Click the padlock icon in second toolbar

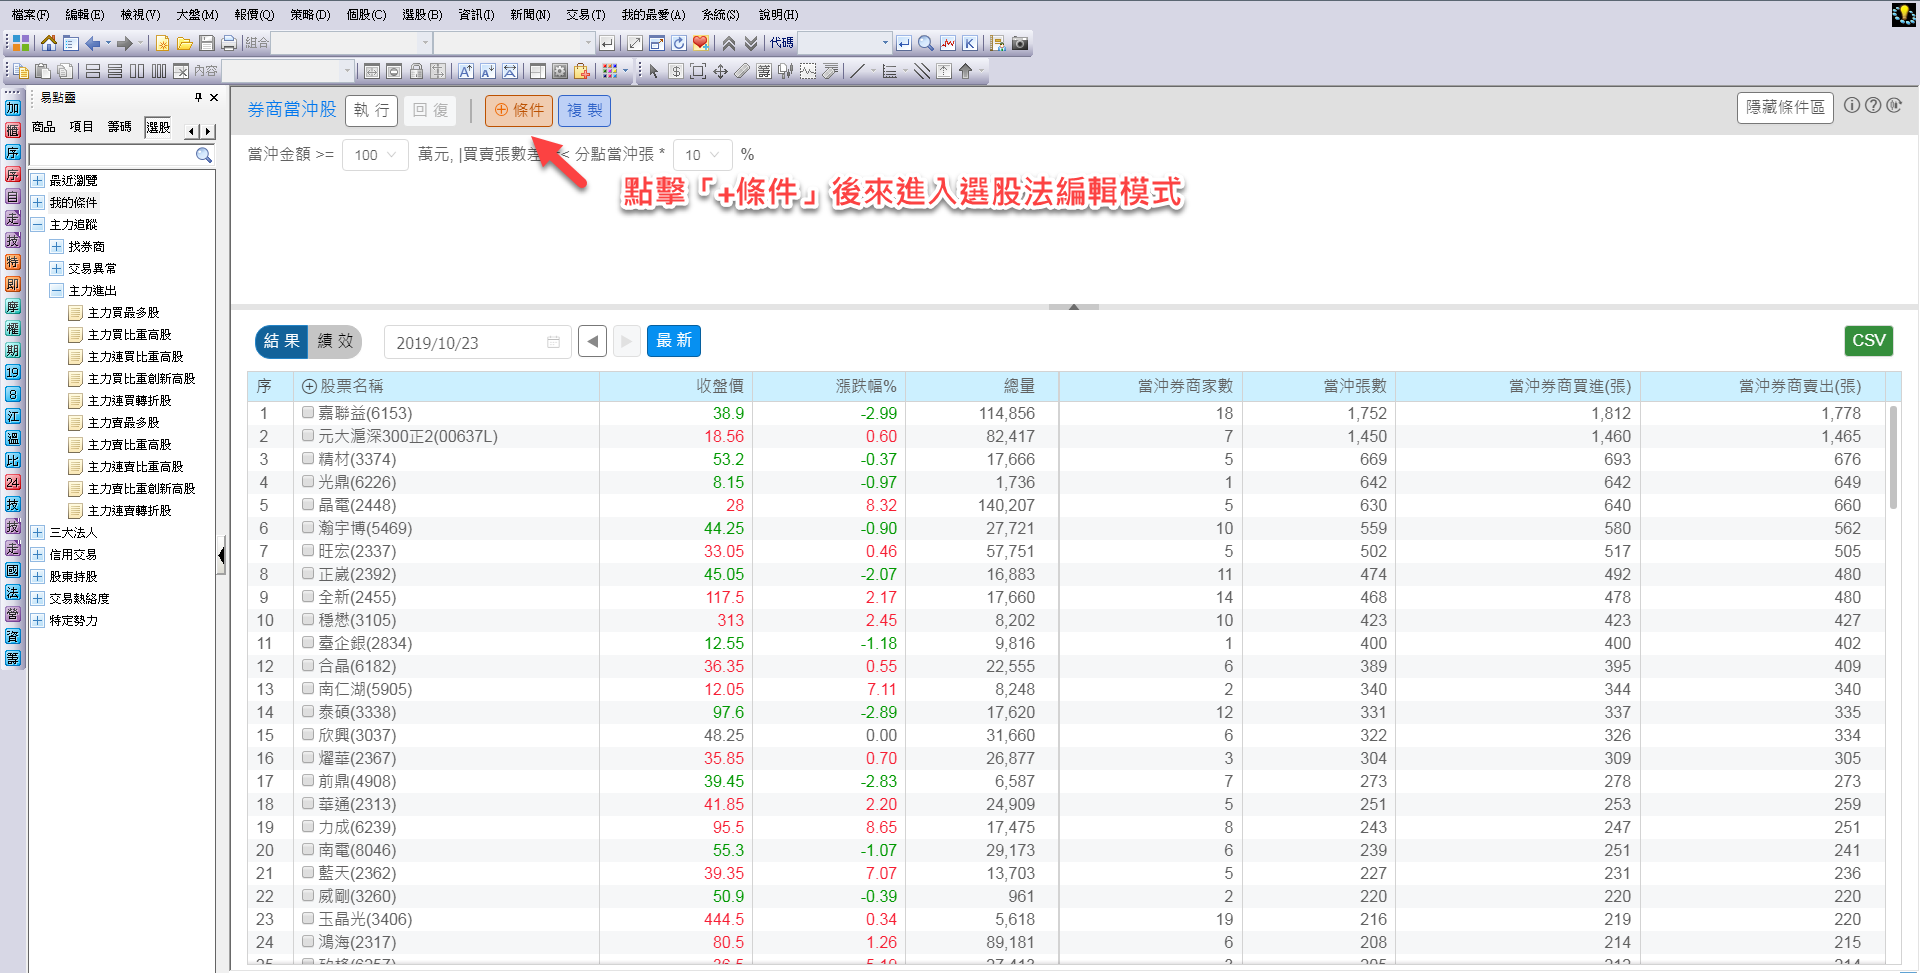(416, 71)
